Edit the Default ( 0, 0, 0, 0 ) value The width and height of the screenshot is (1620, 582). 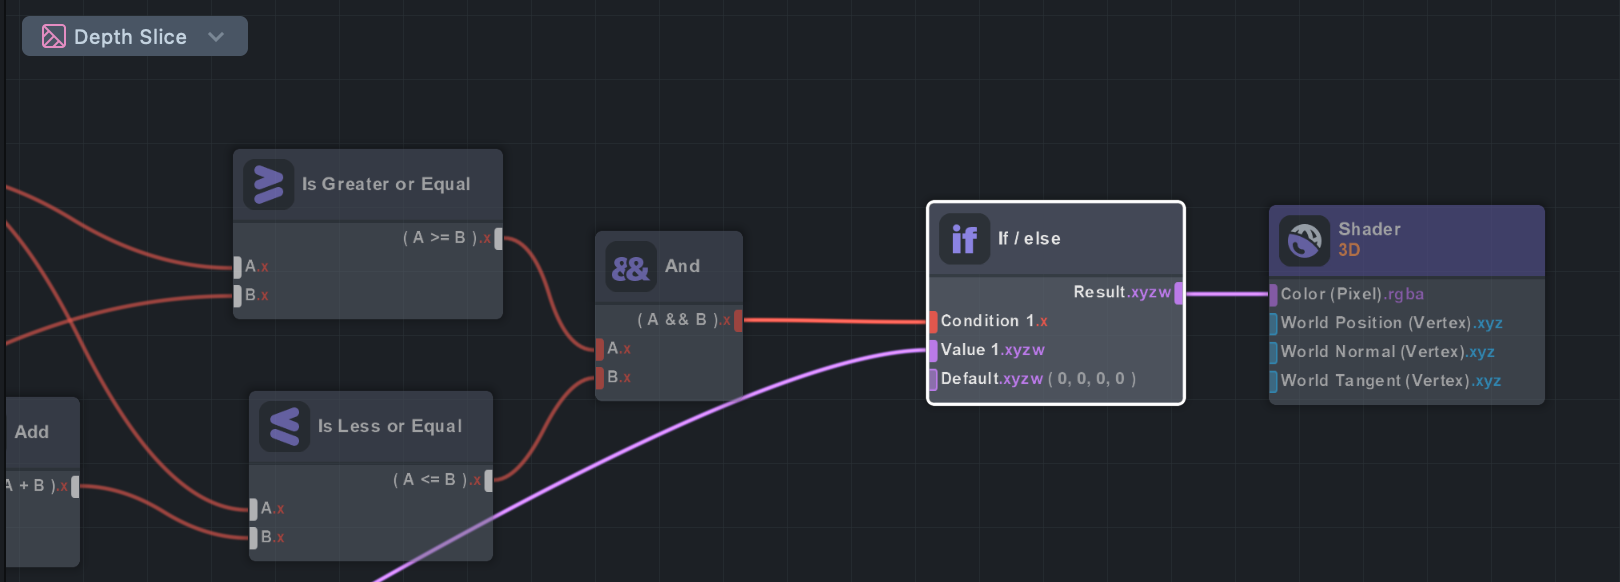1092,379
